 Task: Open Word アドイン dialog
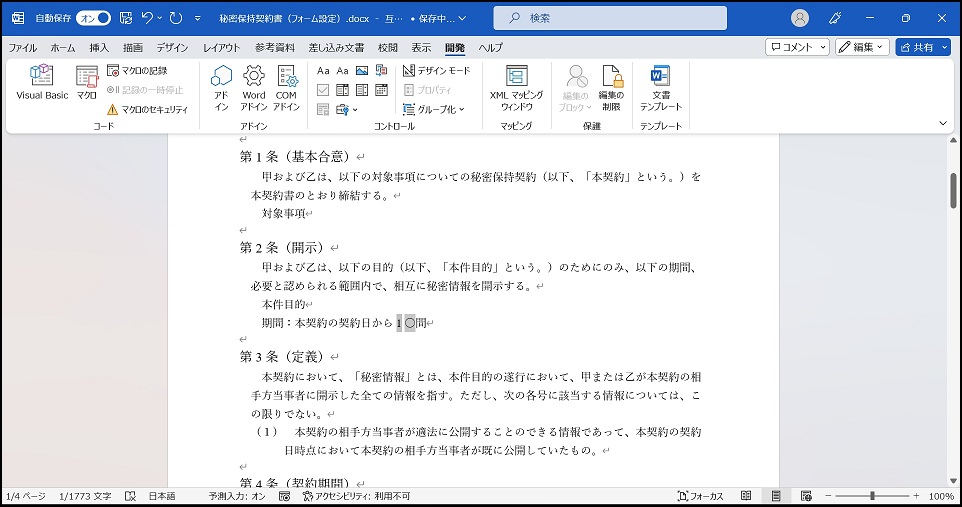click(x=254, y=87)
